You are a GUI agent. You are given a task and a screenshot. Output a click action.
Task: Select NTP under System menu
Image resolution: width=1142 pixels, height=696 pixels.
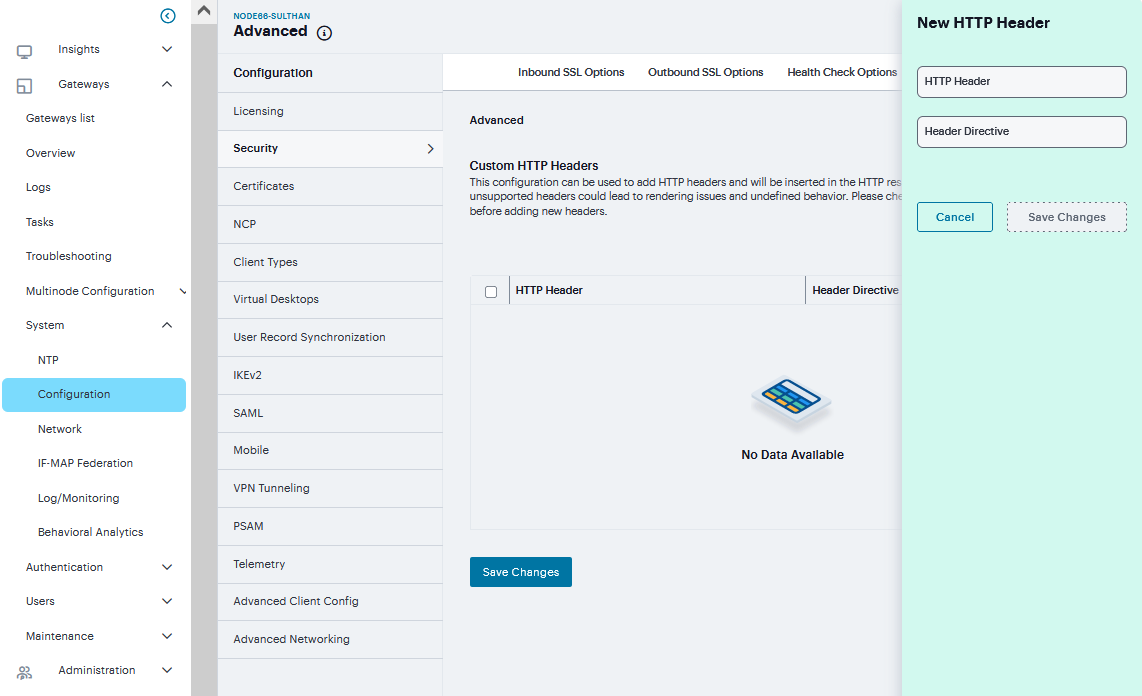48,360
